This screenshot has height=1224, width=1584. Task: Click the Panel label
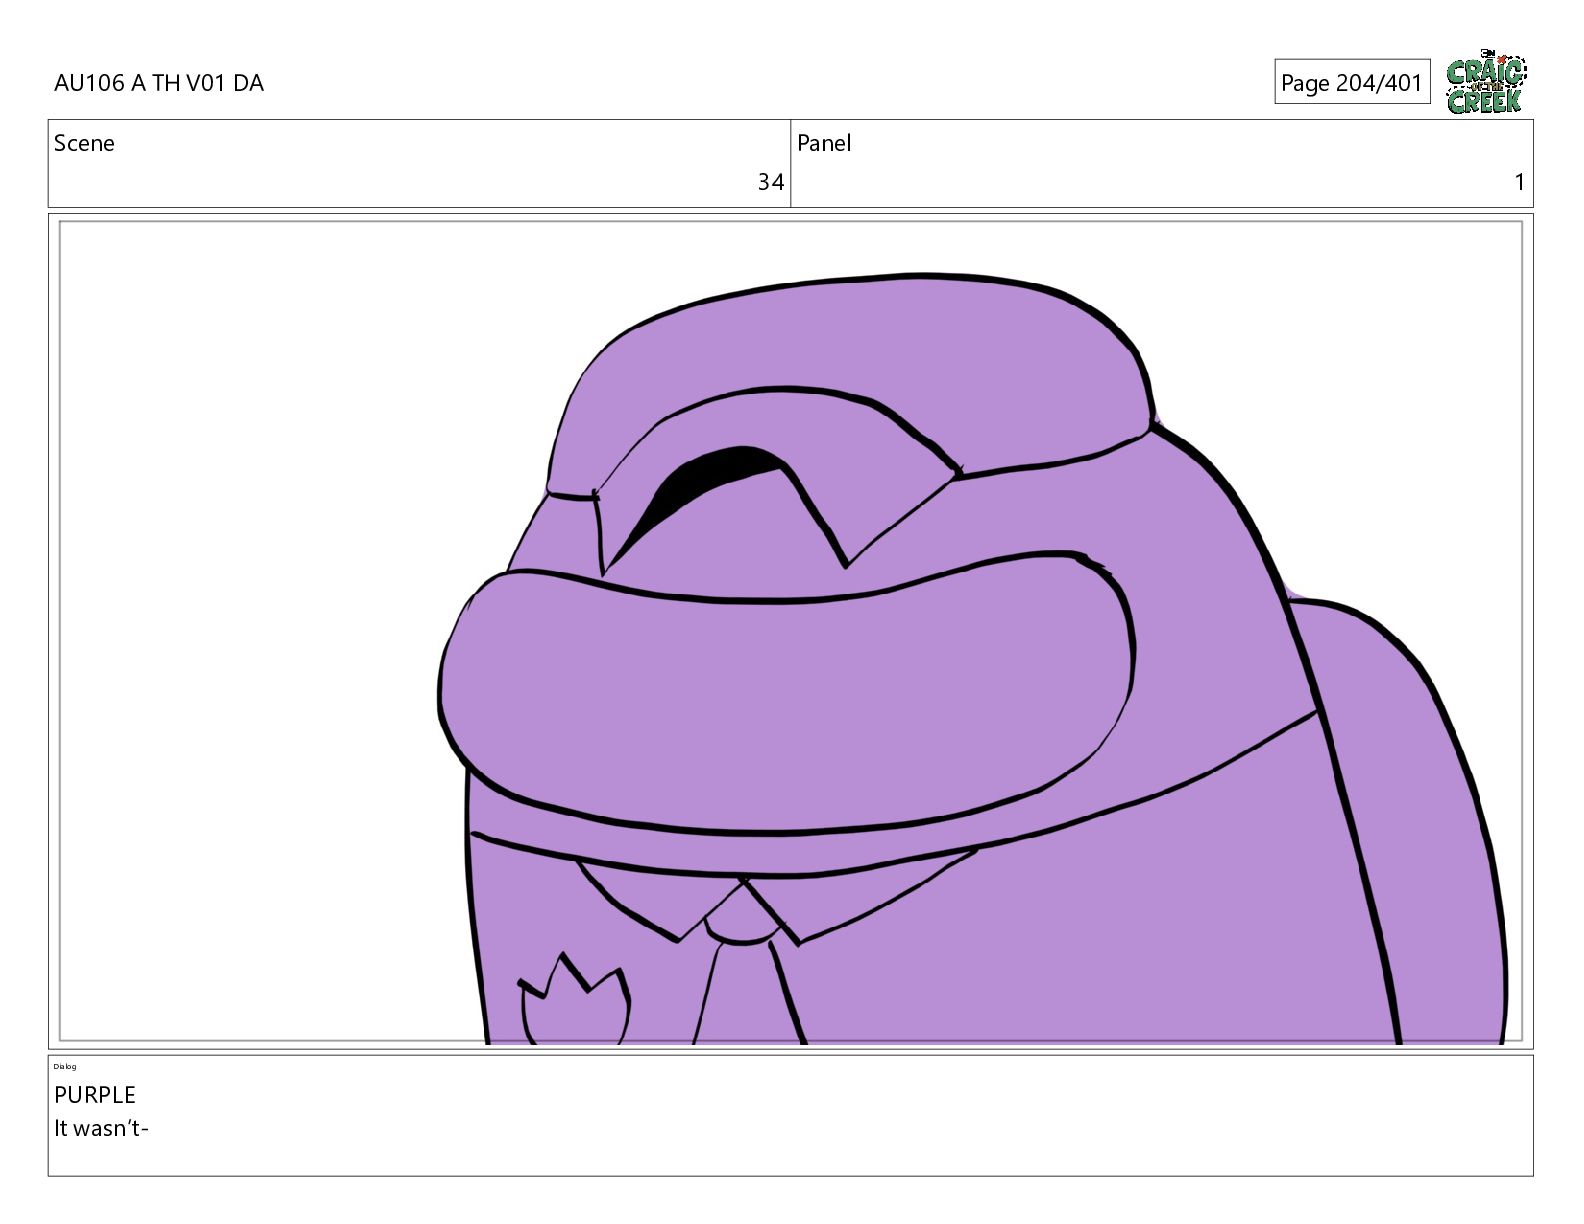click(824, 143)
